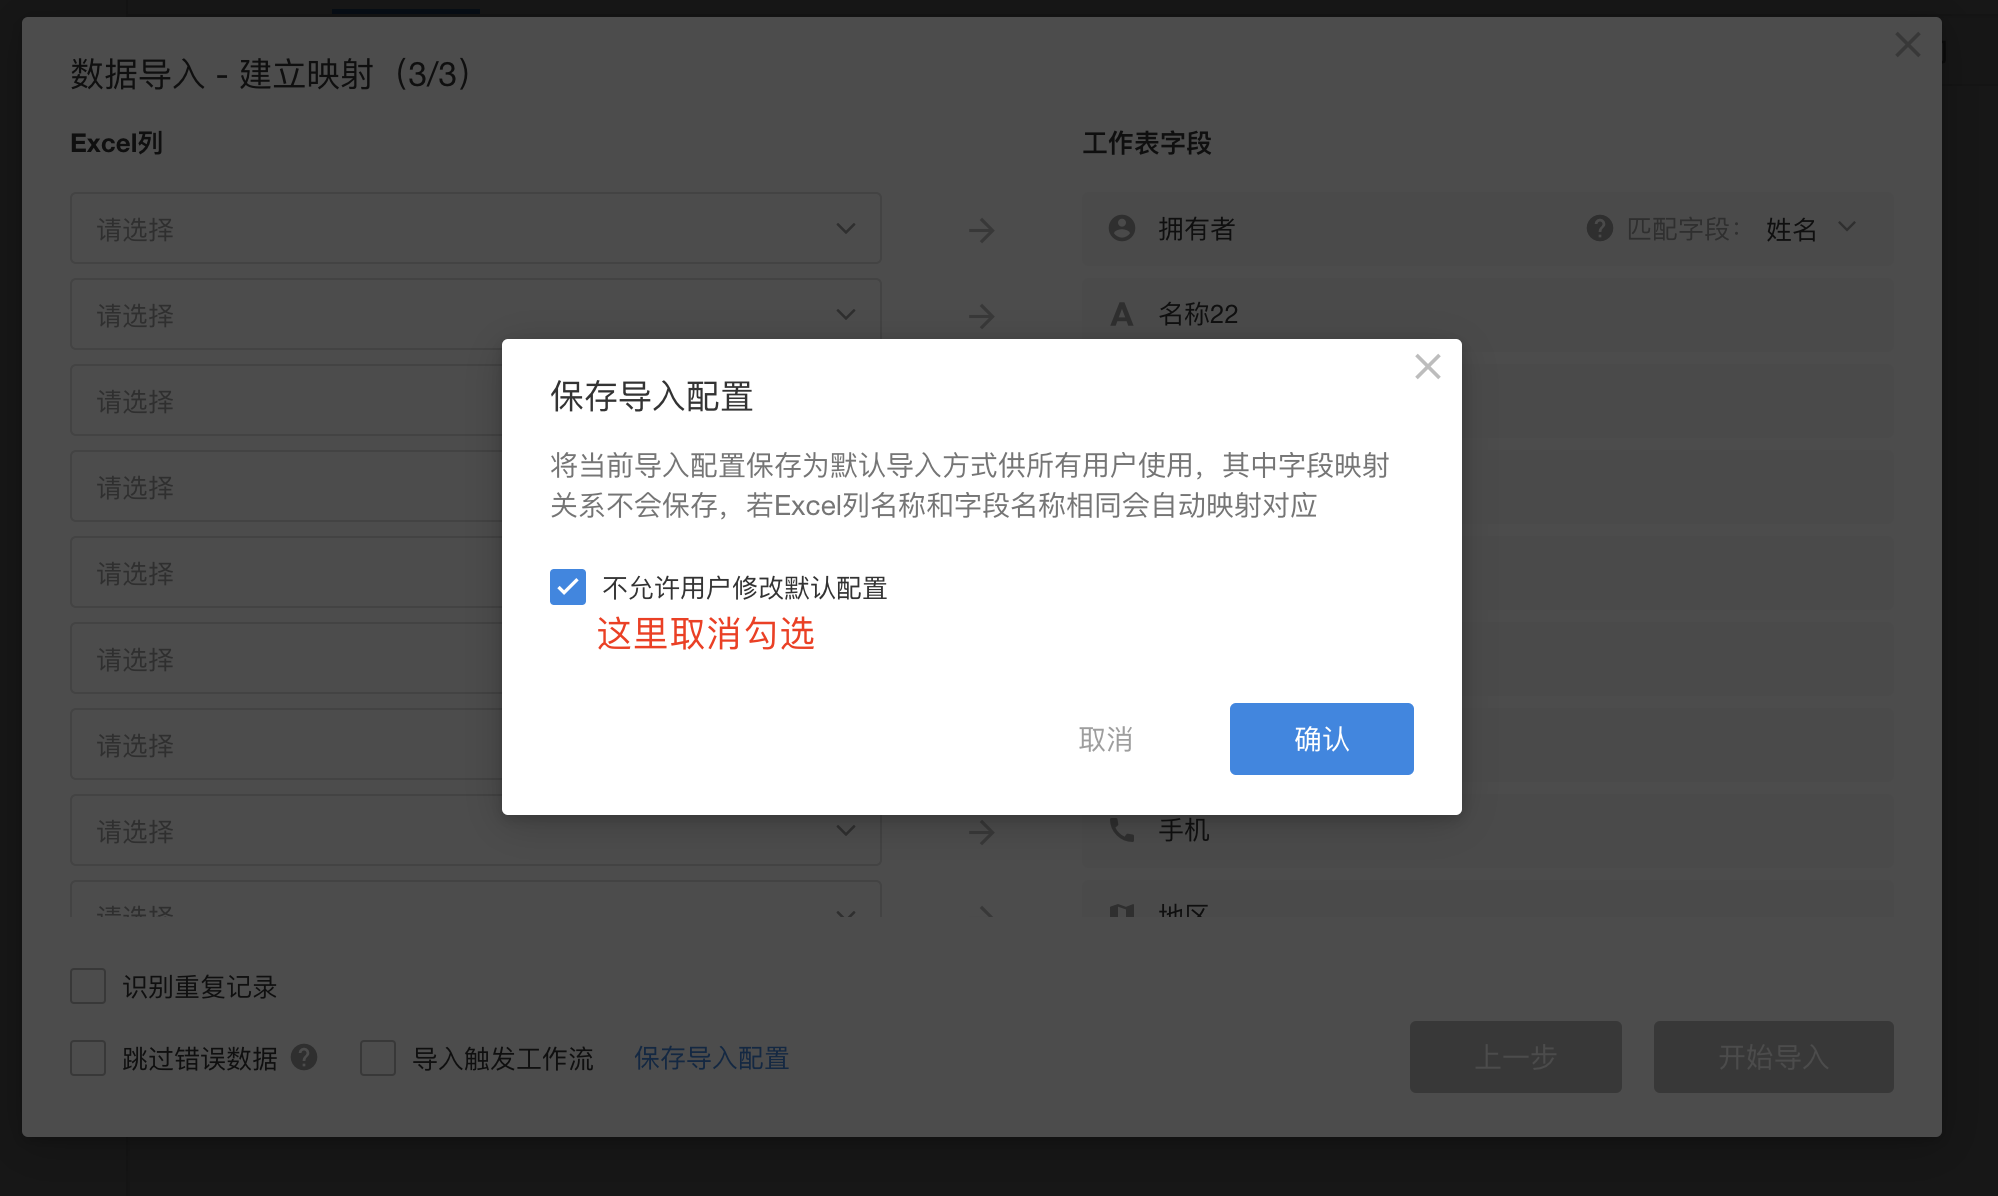This screenshot has height=1196, width=1998.
Task: Enable 跳过错误数据 checkbox
Action: point(88,1058)
